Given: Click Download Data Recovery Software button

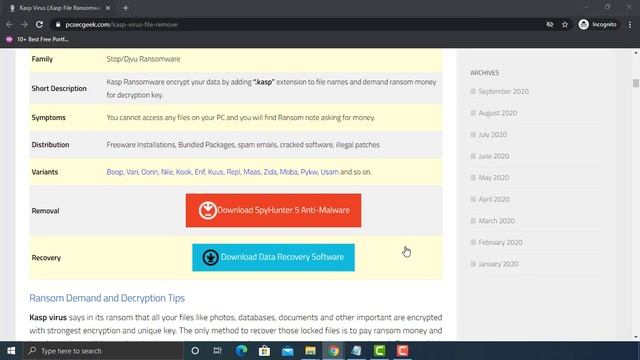Looking at the screenshot, I should (x=273, y=257).
